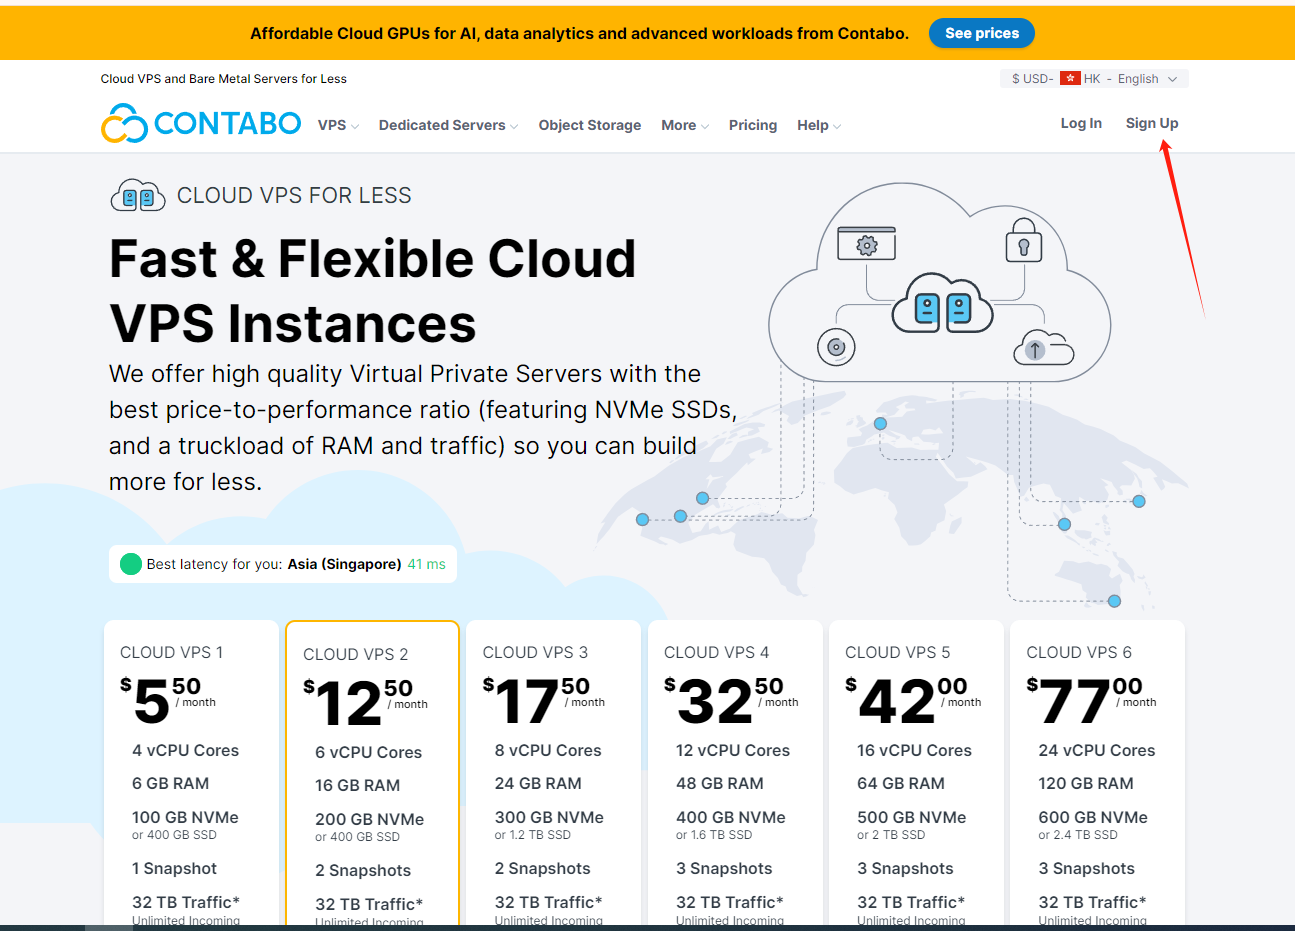Click the 41 ms latency value

coord(427,564)
